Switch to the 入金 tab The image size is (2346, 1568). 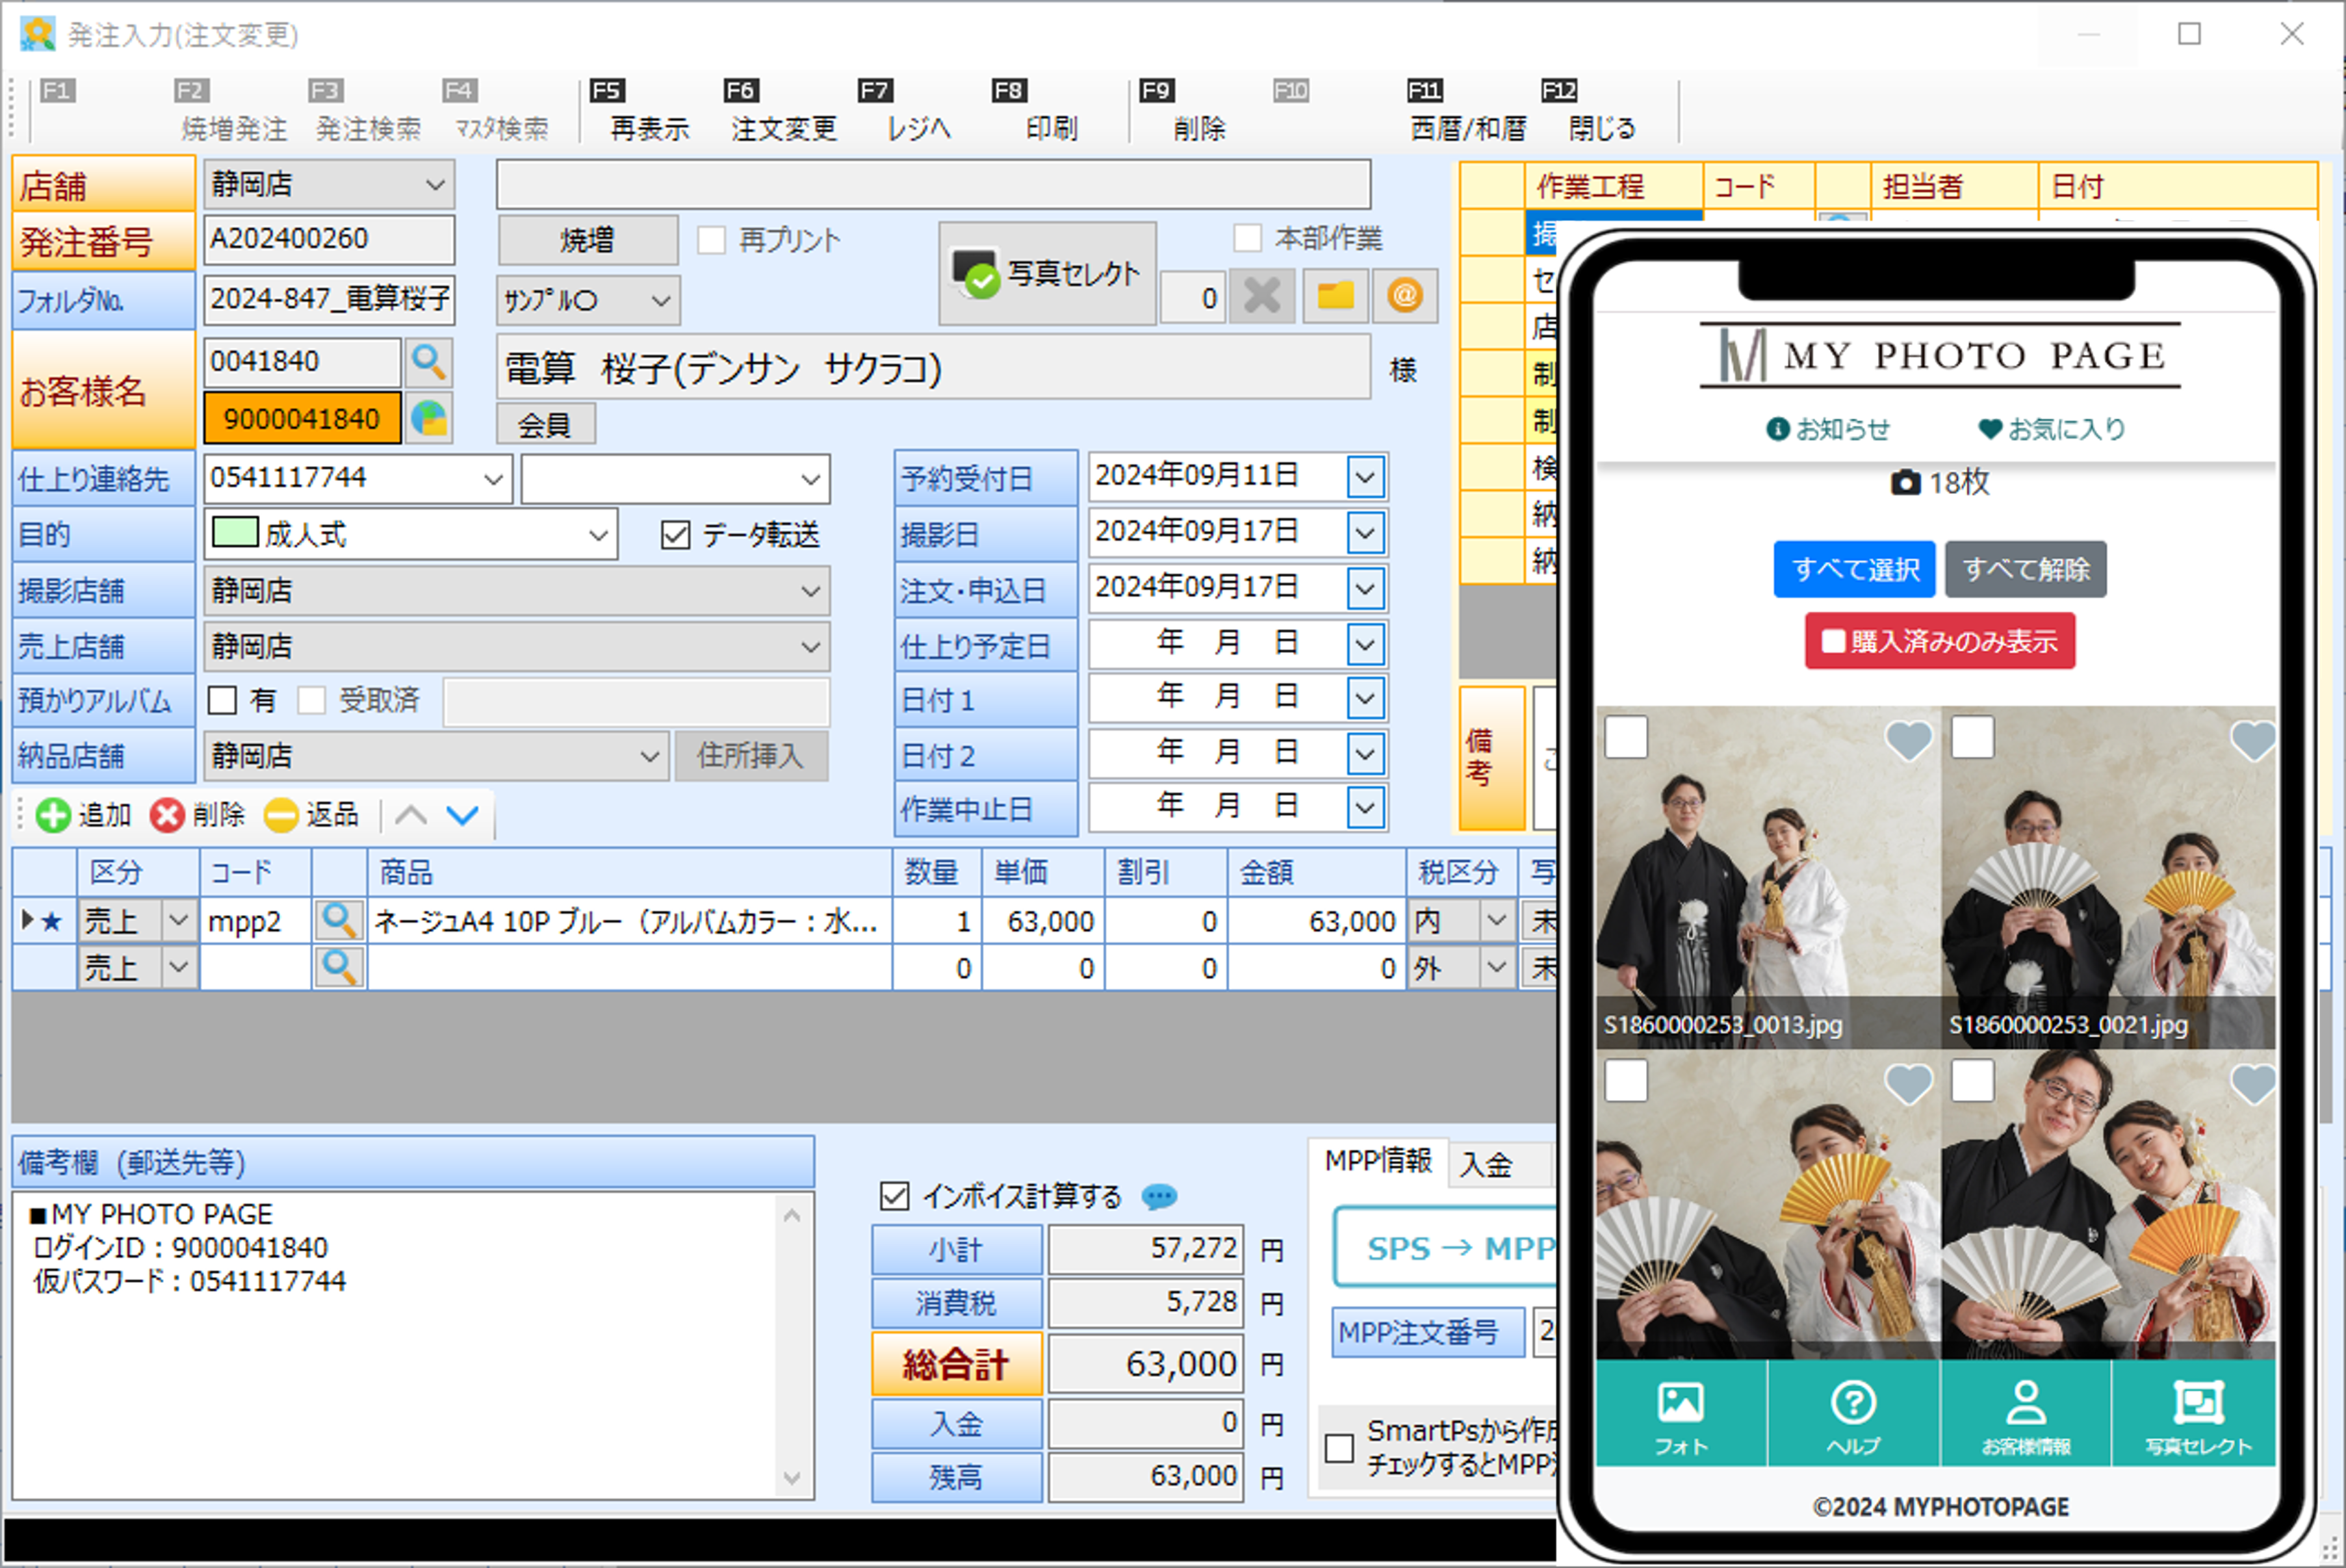click(1486, 1164)
